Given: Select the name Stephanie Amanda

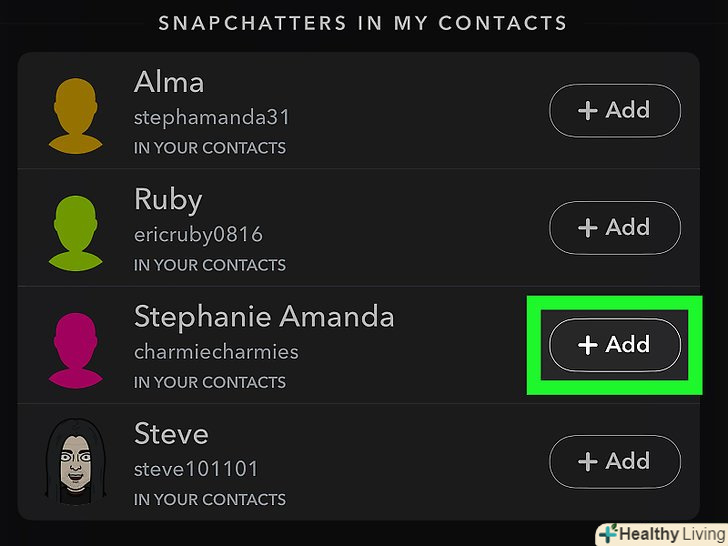Looking at the screenshot, I should [264, 317].
